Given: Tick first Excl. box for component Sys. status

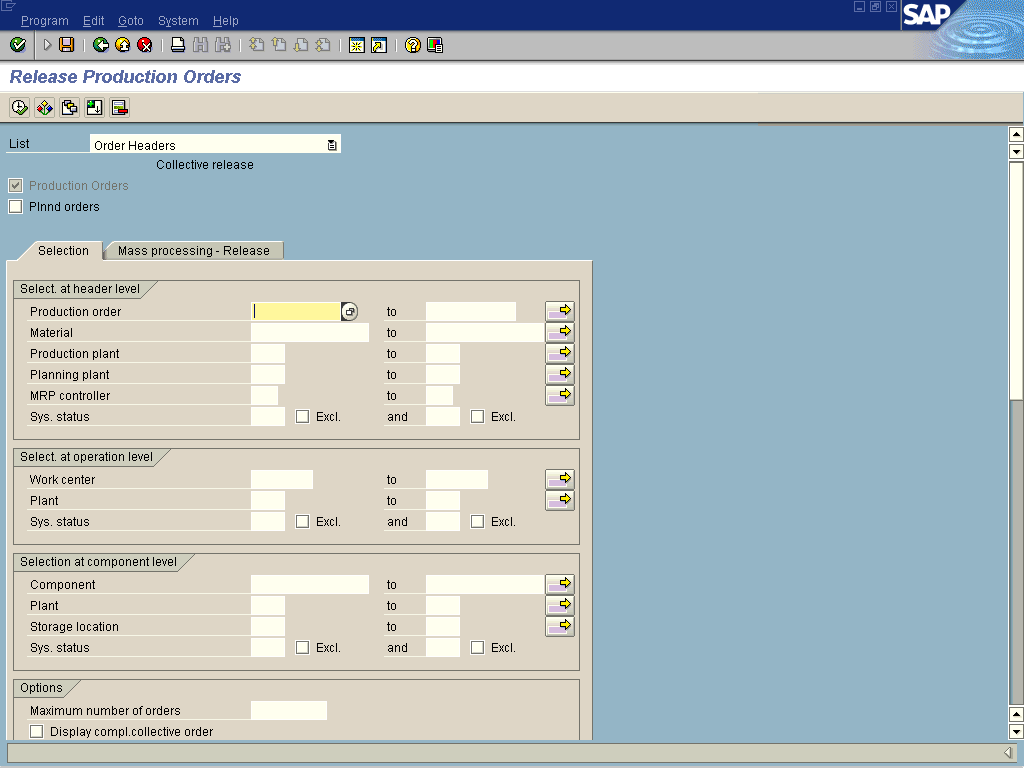Looking at the screenshot, I should [x=302, y=647].
